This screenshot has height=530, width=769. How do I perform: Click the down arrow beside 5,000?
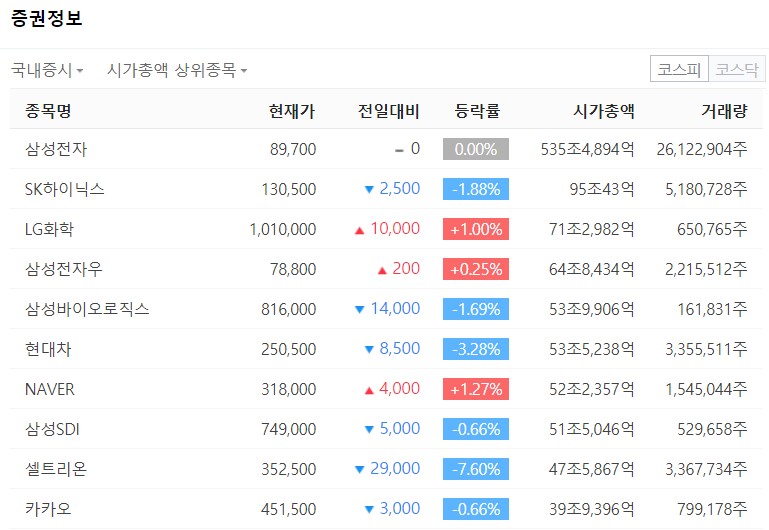pos(369,429)
